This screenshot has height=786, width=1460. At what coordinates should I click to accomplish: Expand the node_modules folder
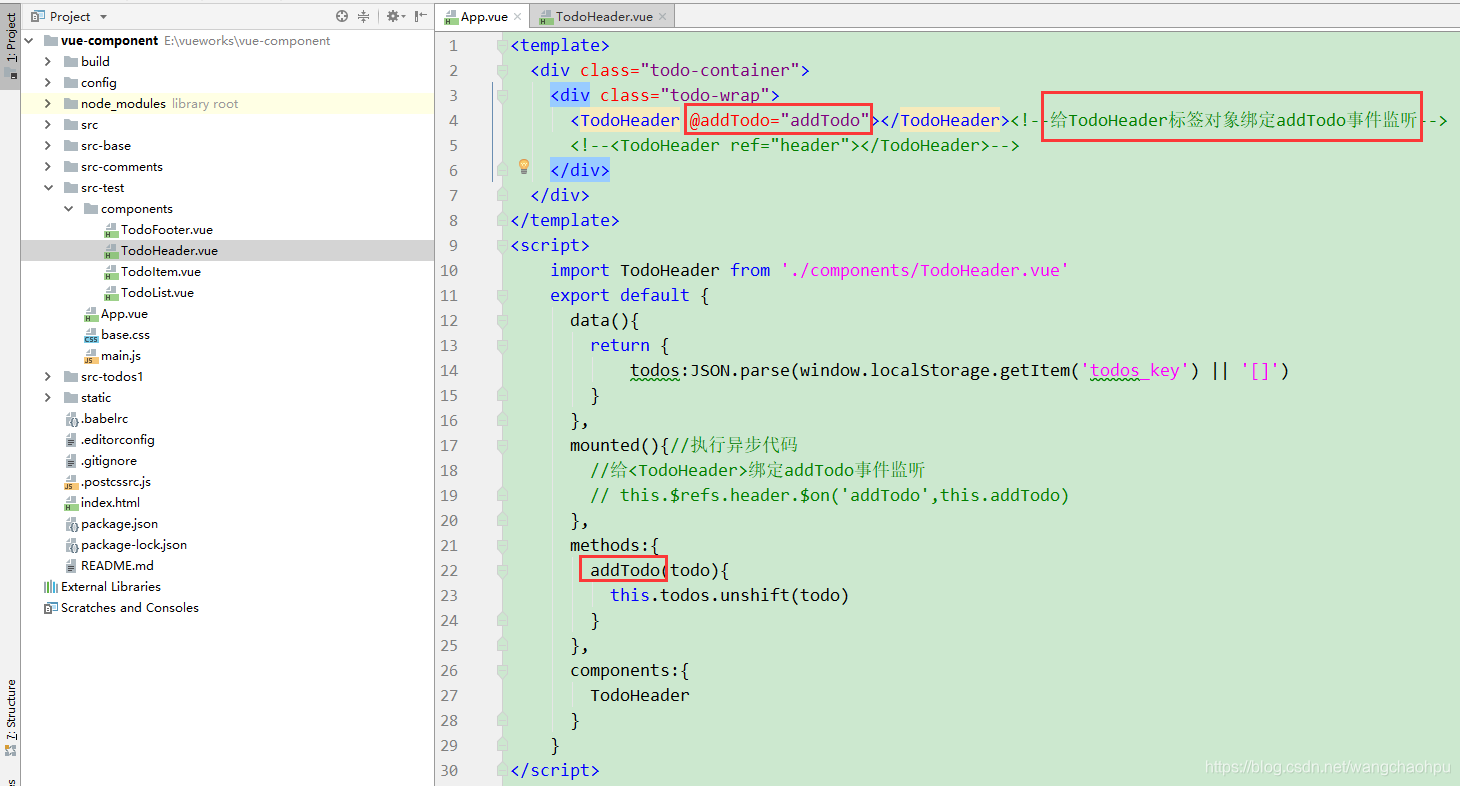pos(48,104)
